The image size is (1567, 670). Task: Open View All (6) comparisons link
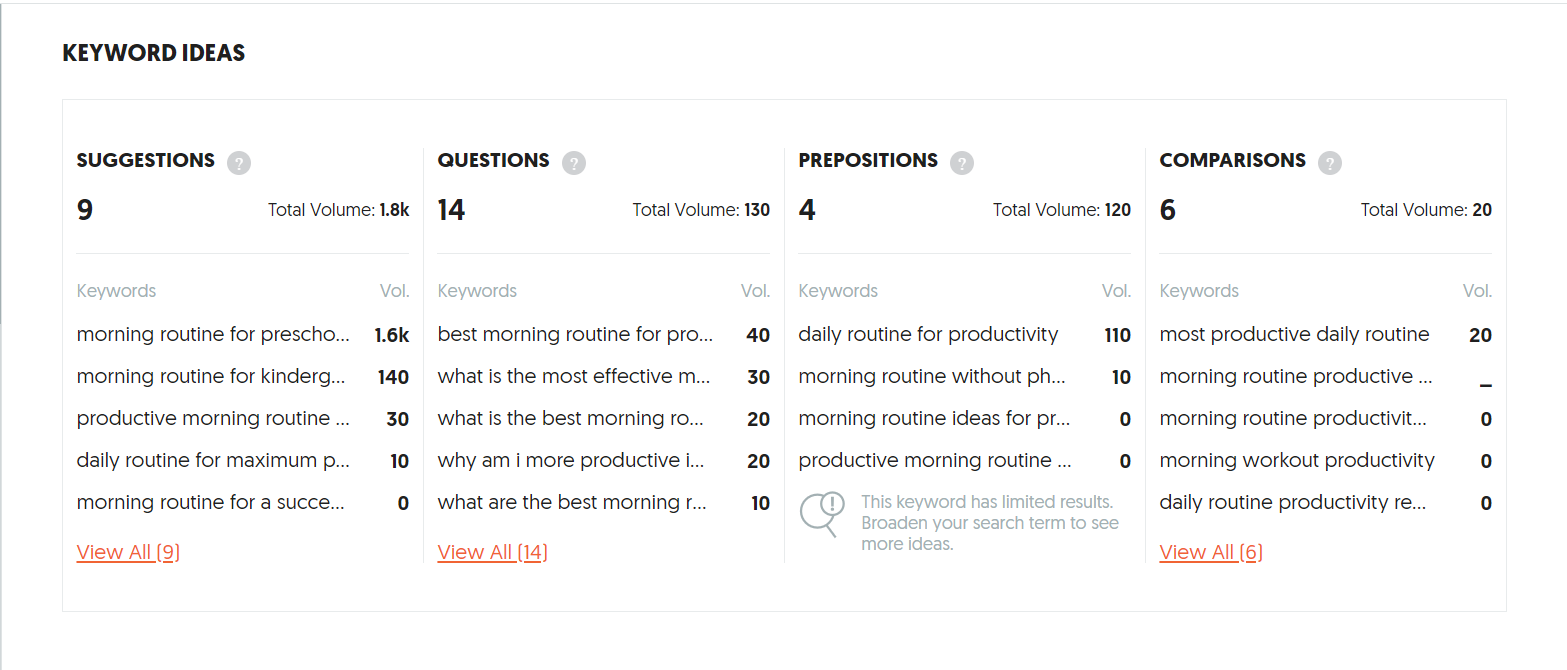coord(1210,552)
